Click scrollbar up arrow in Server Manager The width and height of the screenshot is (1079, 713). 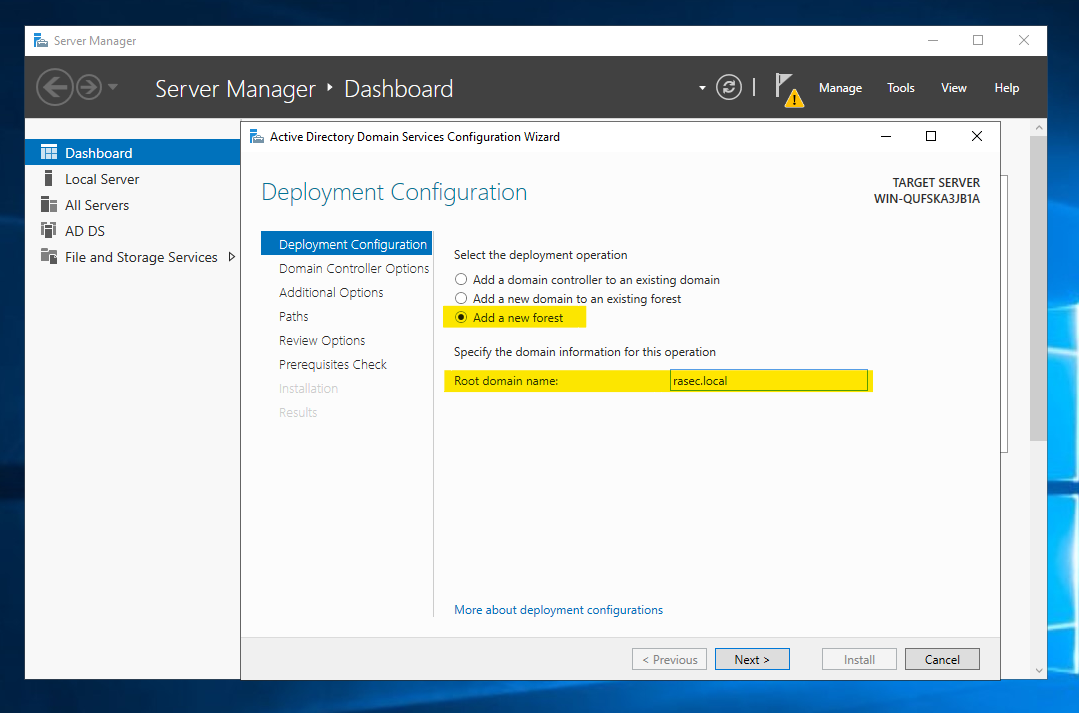point(1038,127)
